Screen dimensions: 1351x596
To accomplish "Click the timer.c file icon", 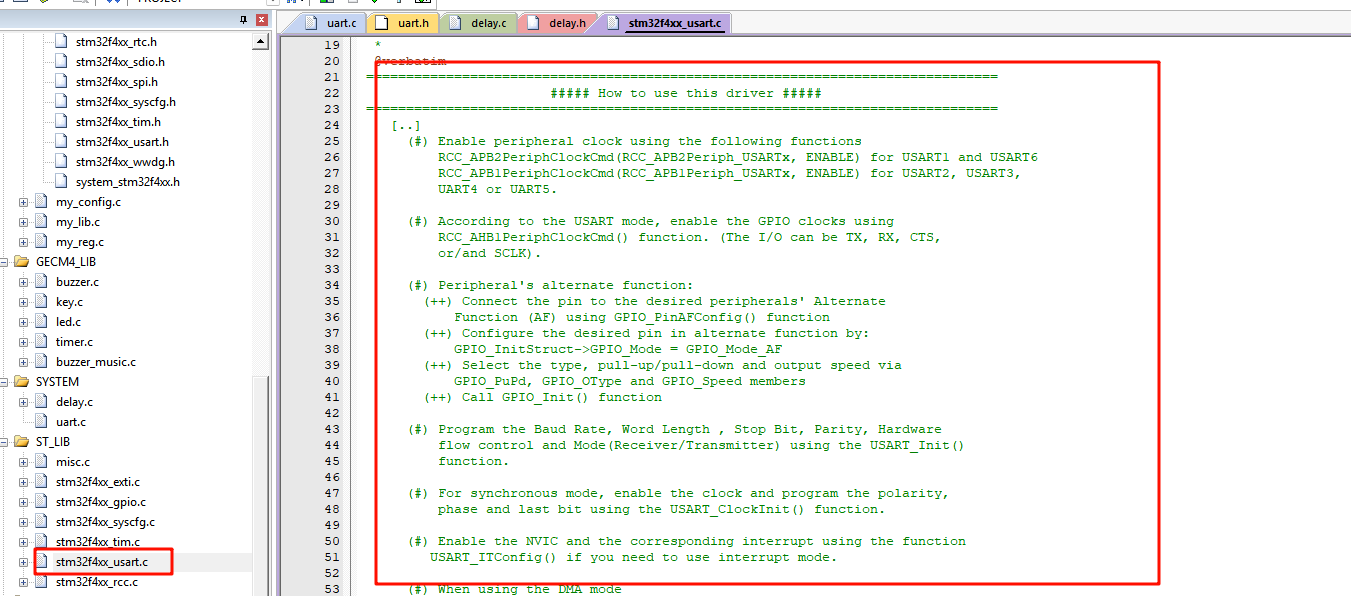I will click(x=41, y=342).
